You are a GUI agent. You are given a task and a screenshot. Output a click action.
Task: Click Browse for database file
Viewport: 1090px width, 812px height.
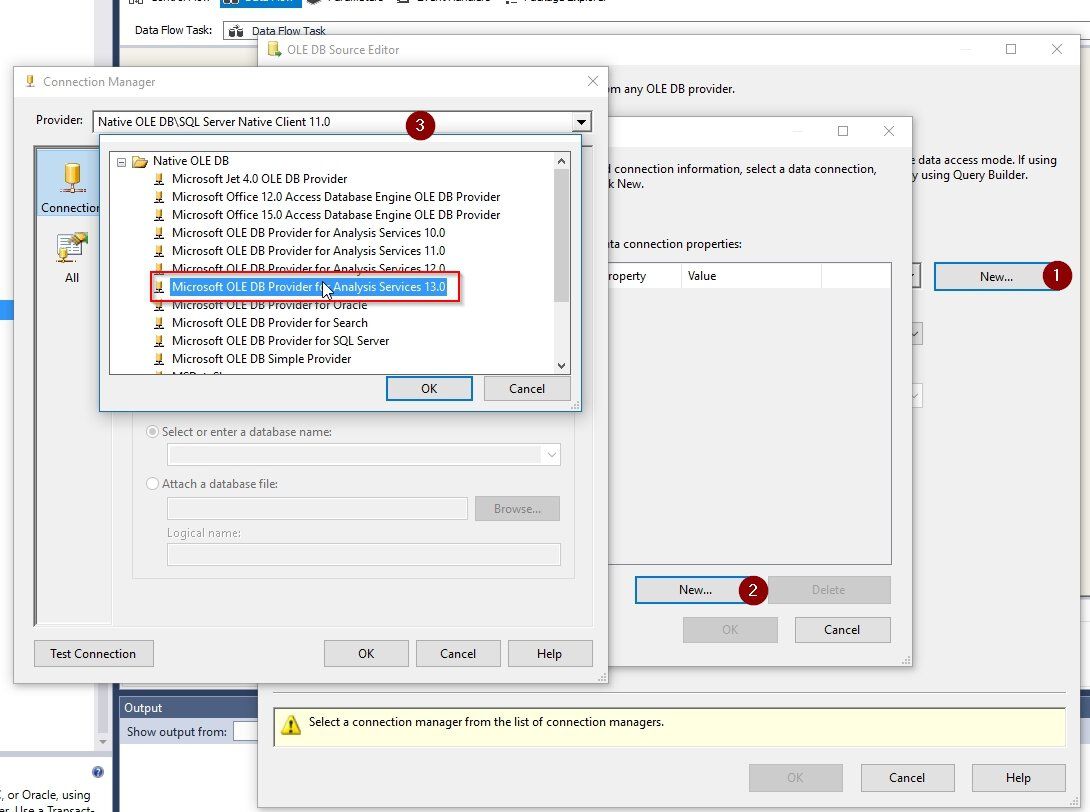(x=517, y=509)
